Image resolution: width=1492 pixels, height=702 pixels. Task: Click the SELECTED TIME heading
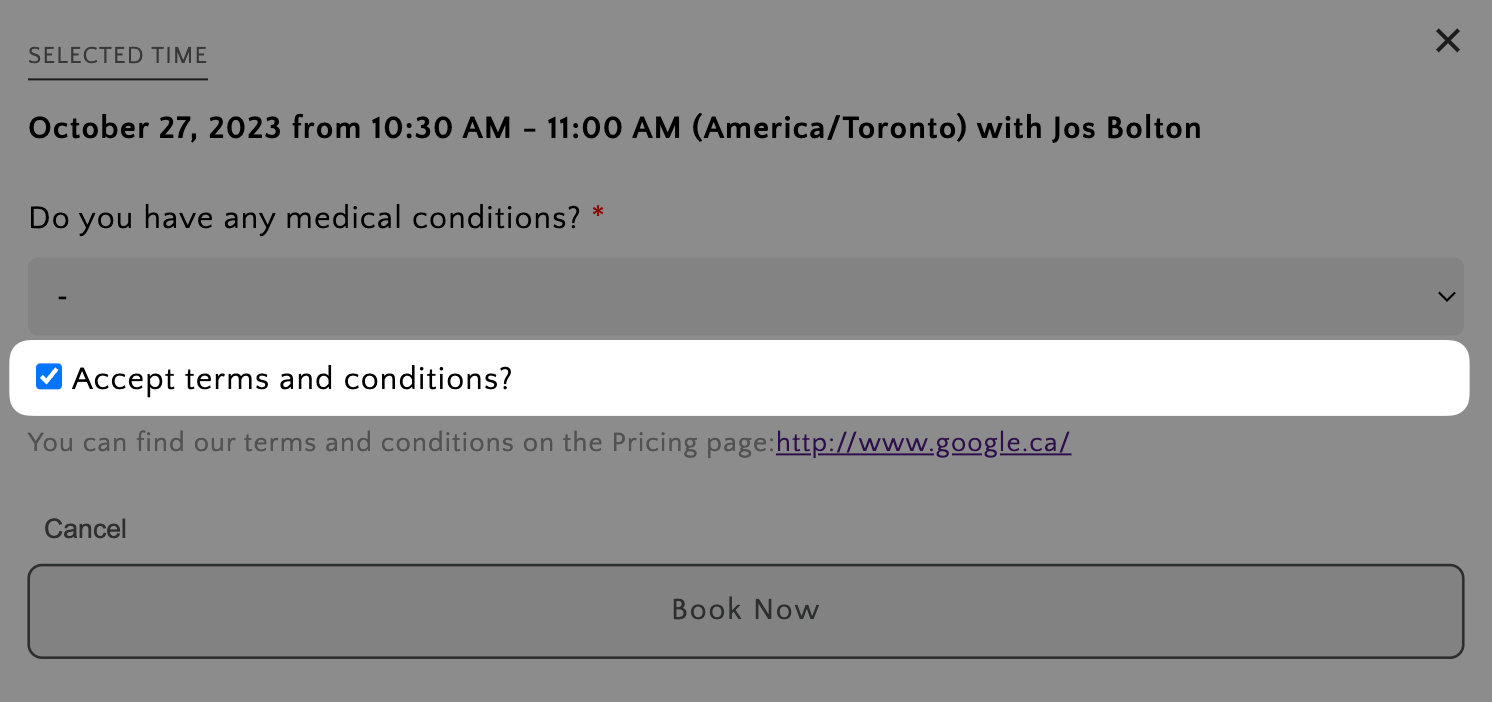click(x=117, y=56)
